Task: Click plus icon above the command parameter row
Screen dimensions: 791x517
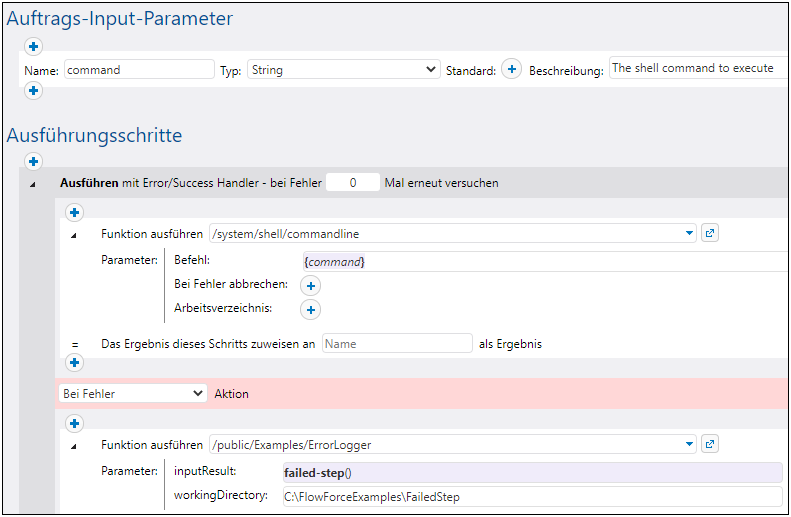Action: (x=33, y=46)
